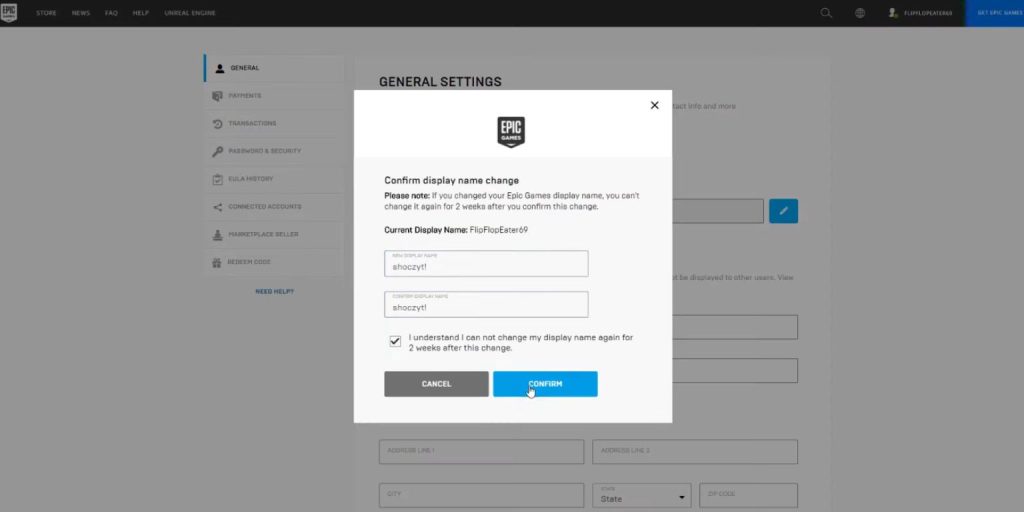Click the 'Confirm display name change' title
This screenshot has width=1024, height=512.
tap(451, 180)
